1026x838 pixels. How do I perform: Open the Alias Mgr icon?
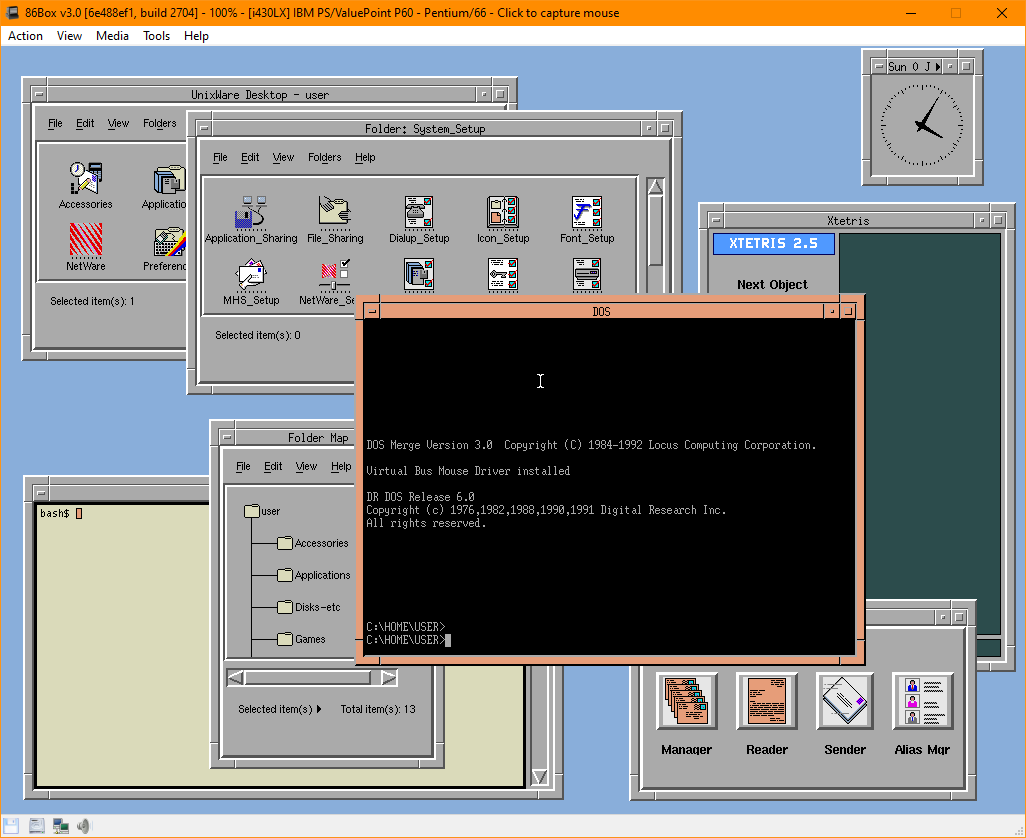pos(922,701)
